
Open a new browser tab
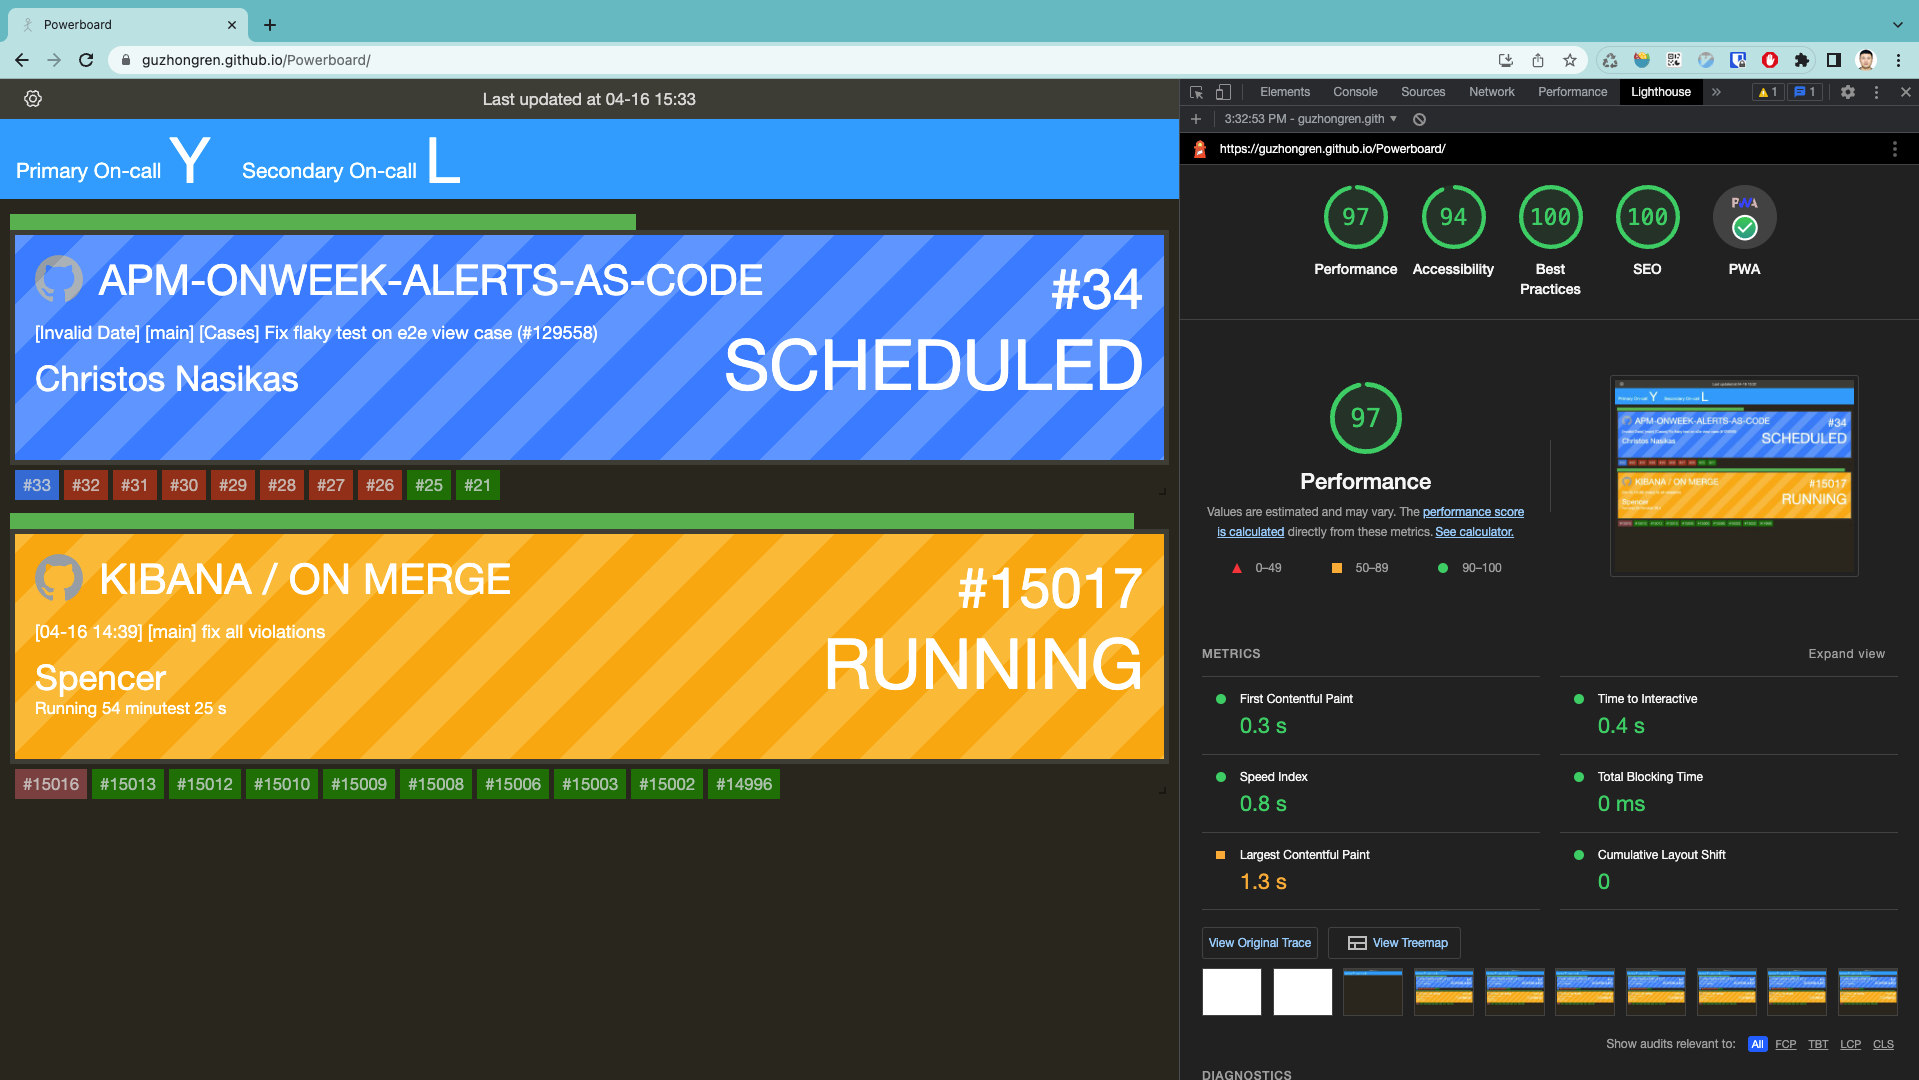[x=270, y=25]
